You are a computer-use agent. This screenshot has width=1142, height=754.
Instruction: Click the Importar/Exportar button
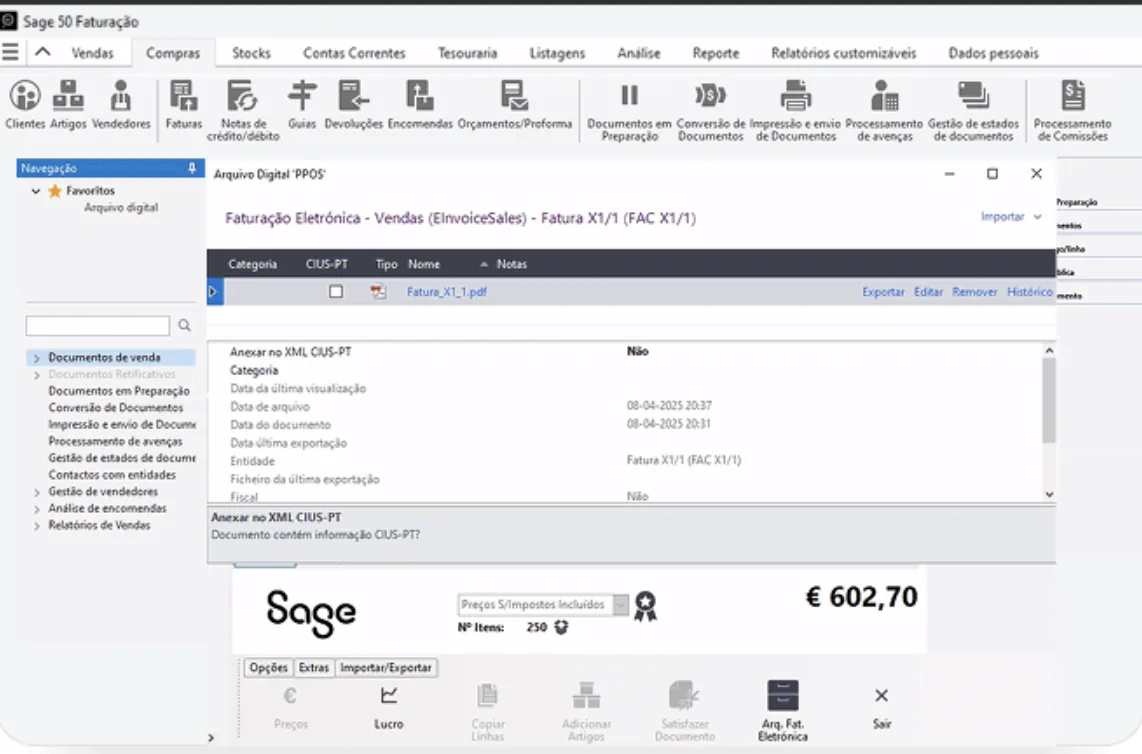point(386,667)
